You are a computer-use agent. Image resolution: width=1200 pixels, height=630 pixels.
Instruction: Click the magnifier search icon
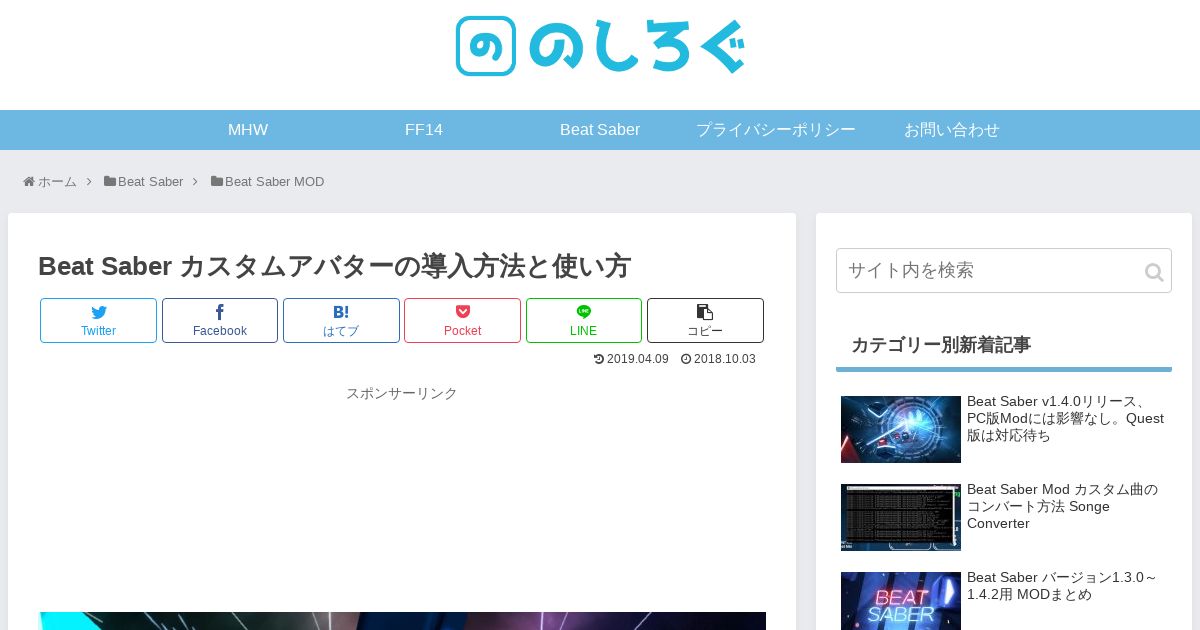(1154, 272)
